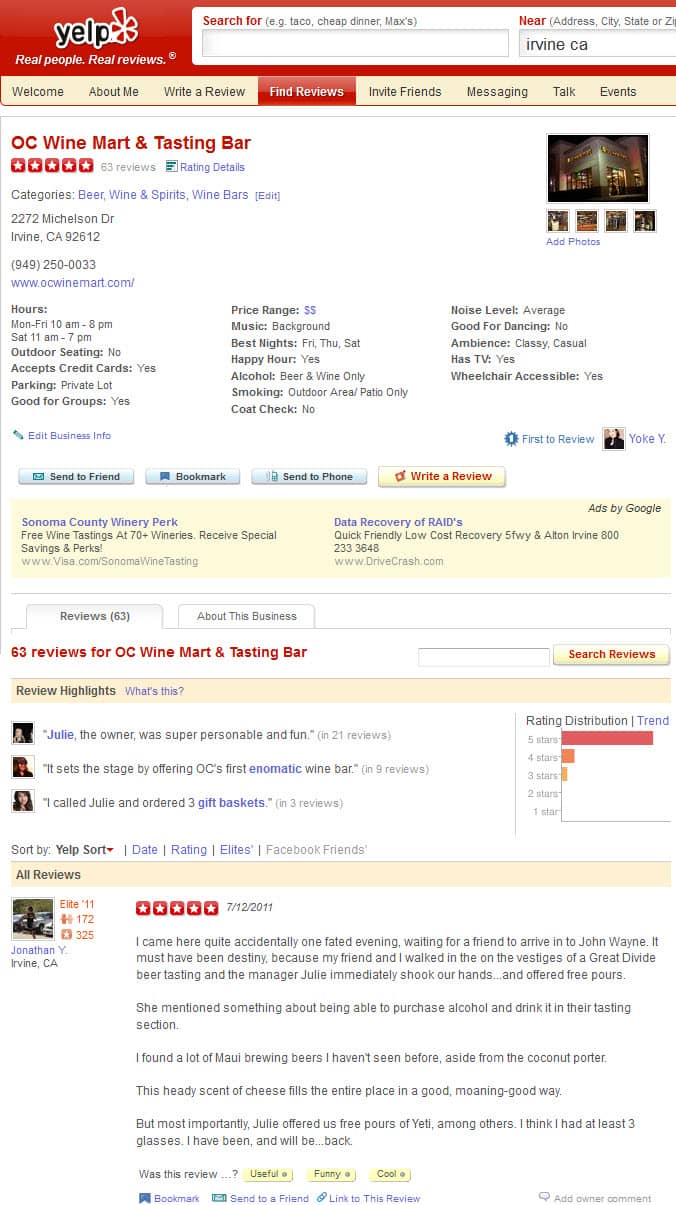Mark the review as Funny
Viewport: 676px width, 1205px height.
coord(330,1174)
